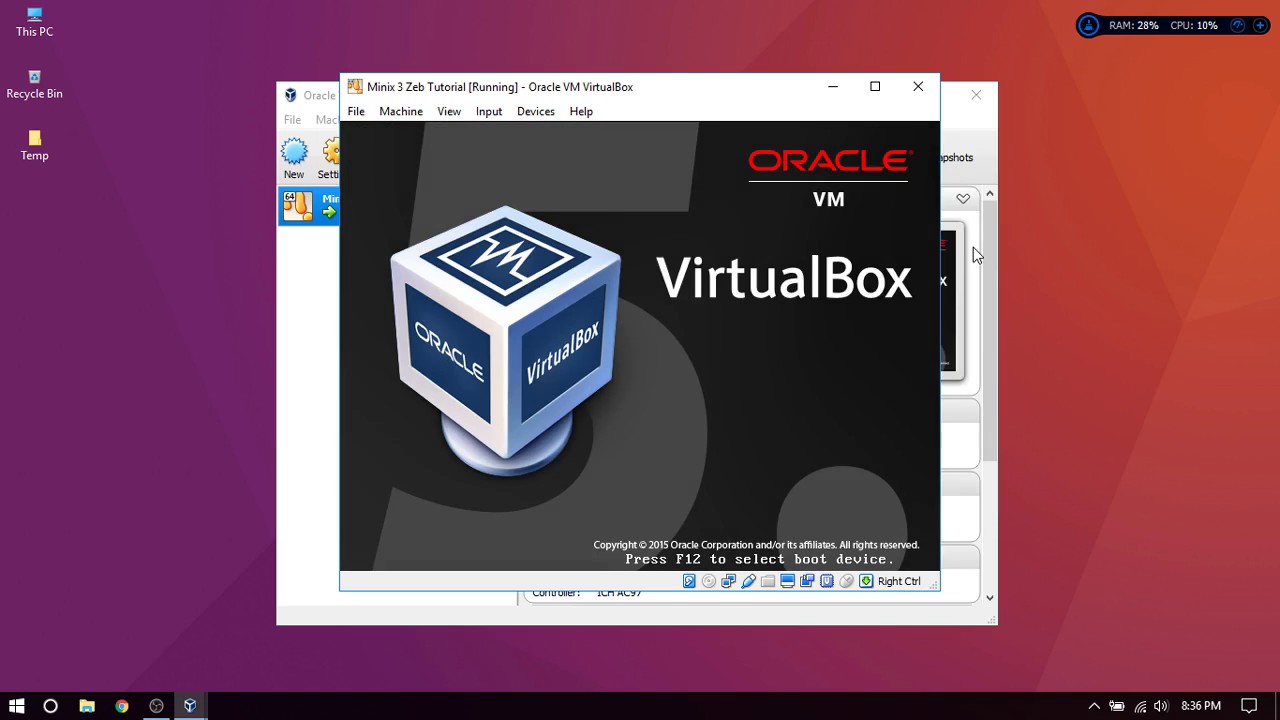
Task: Open the File menu of the VM window
Action: [x=356, y=111]
